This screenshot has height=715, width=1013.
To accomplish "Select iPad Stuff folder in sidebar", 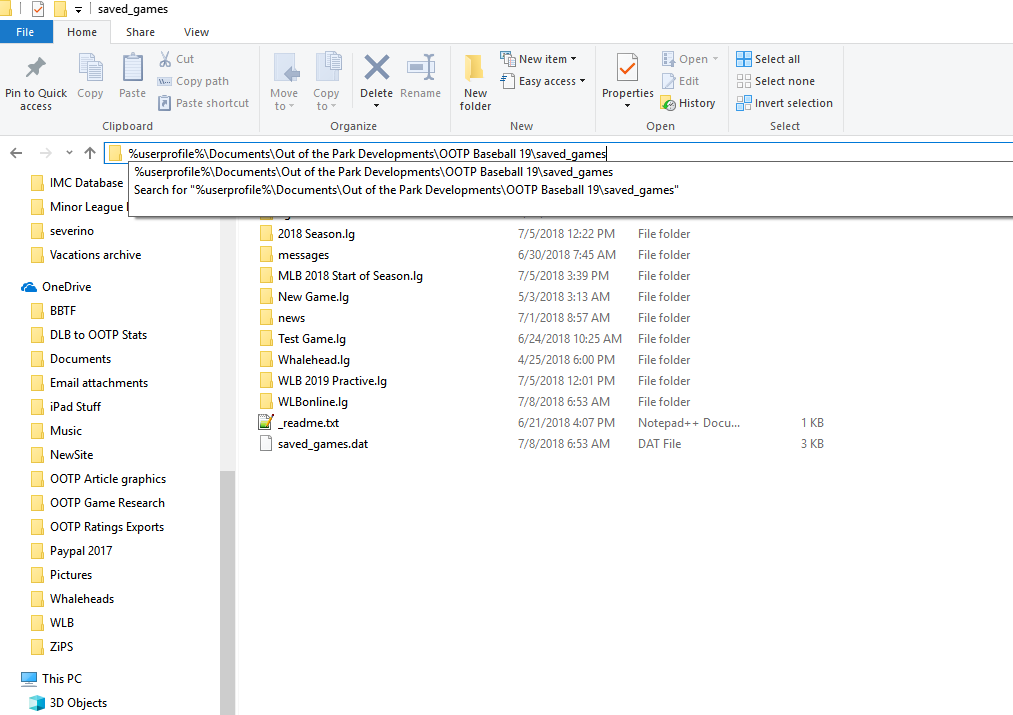I will coord(67,407).
